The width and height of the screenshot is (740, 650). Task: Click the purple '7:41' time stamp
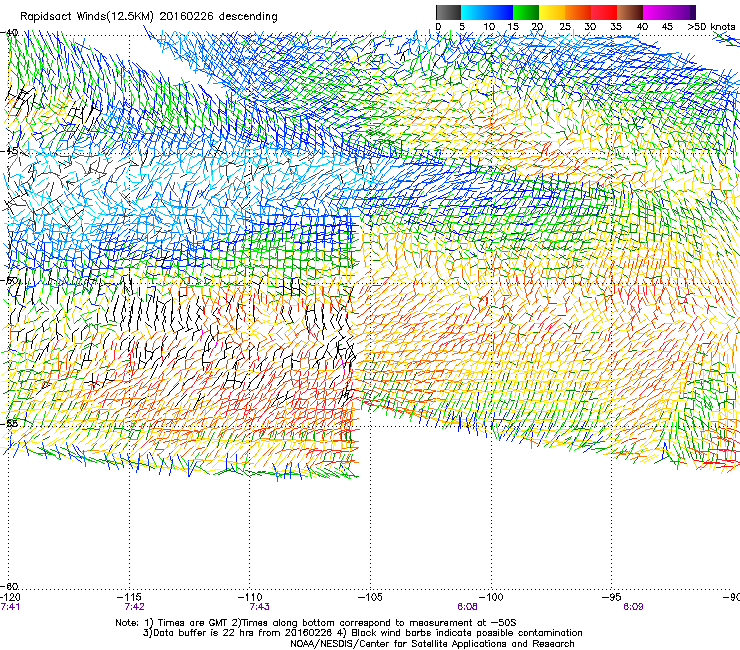tap(10, 607)
